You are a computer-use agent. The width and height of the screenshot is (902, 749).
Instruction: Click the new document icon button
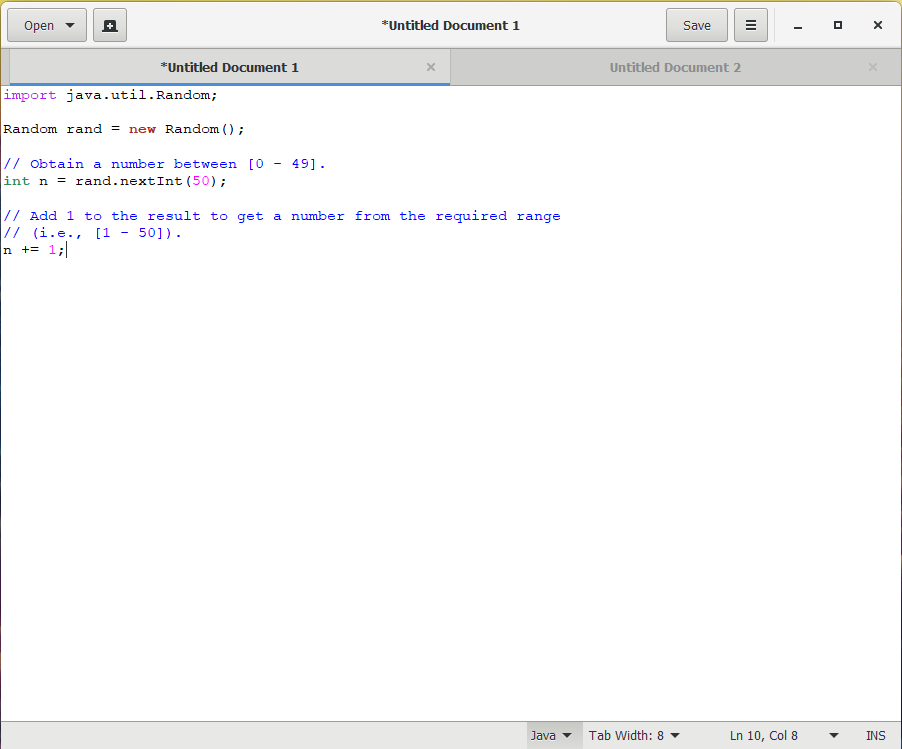(x=110, y=26)
